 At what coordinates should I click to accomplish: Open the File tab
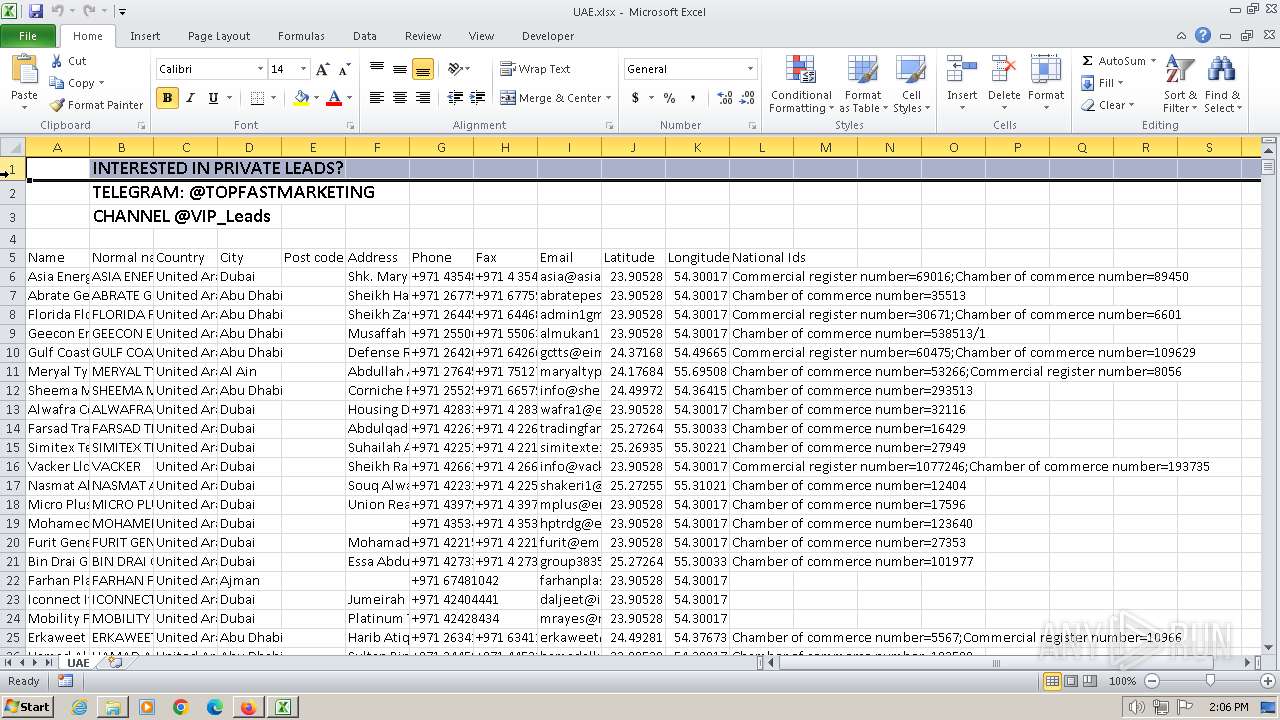(28, 36)
